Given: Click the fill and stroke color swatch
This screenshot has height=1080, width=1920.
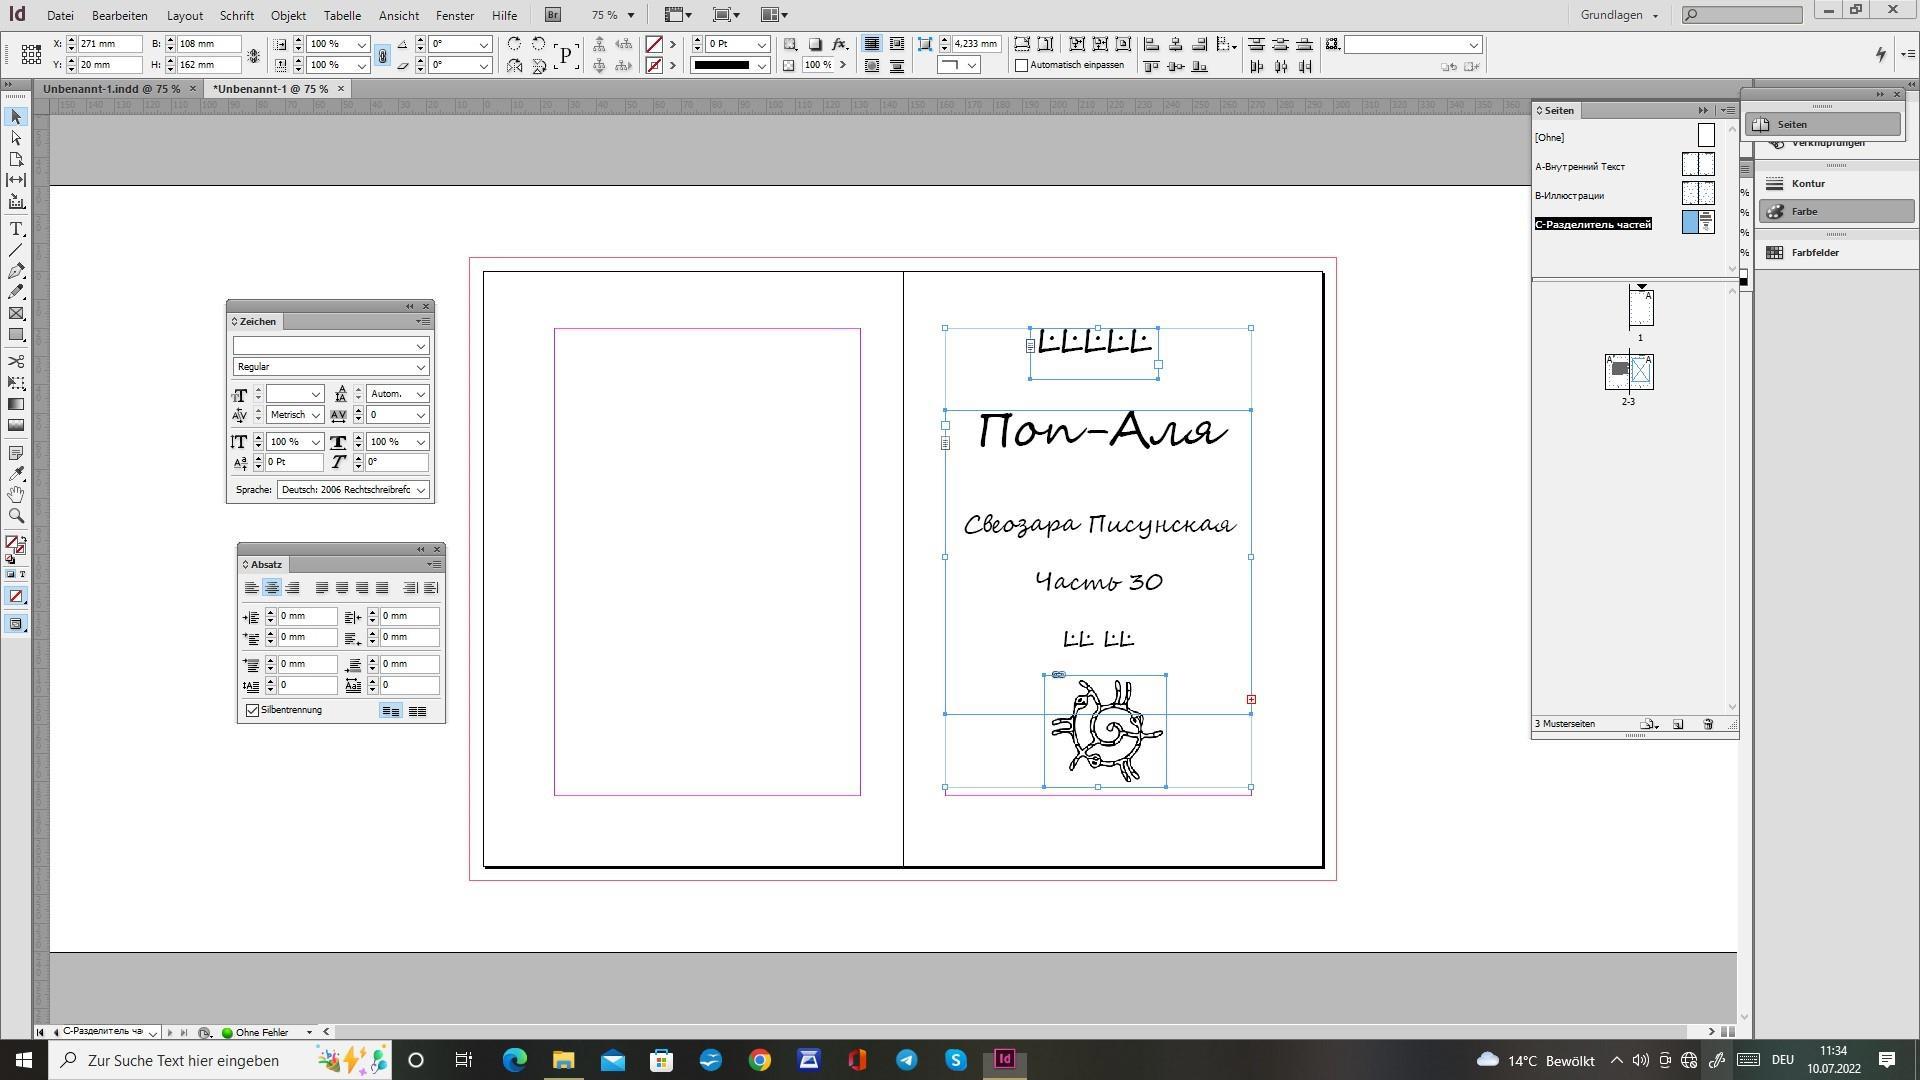Looking at the screenshot, I should 14,544.
